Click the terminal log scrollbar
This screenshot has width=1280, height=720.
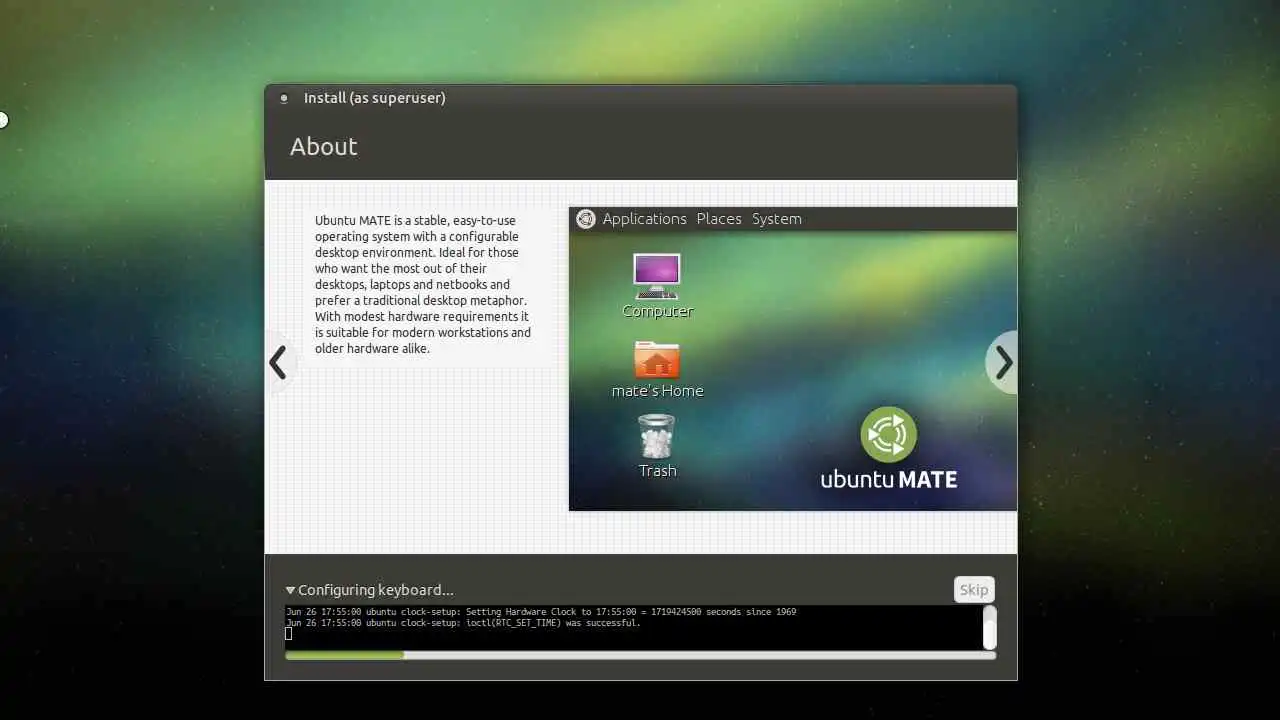point(990,627)
